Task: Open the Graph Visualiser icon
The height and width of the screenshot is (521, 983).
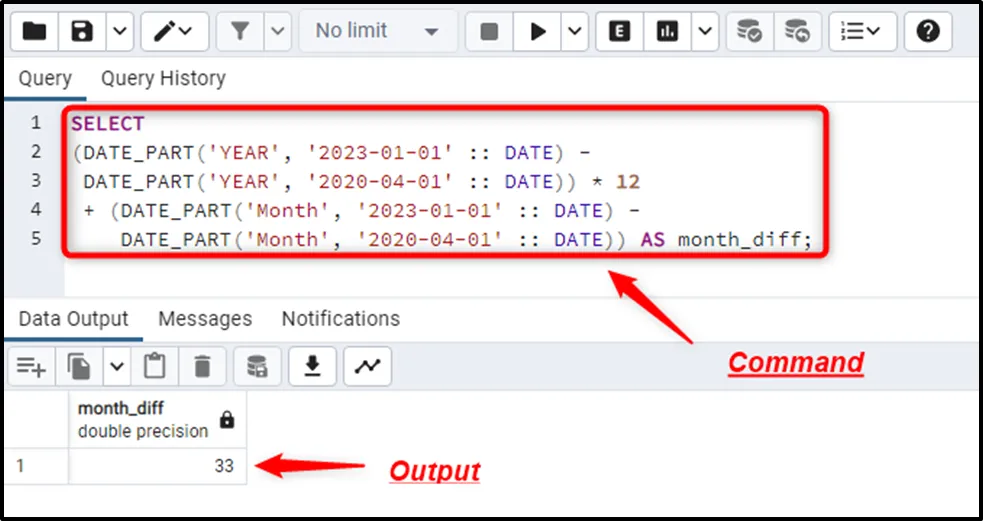Action: (x=367, y=367)
